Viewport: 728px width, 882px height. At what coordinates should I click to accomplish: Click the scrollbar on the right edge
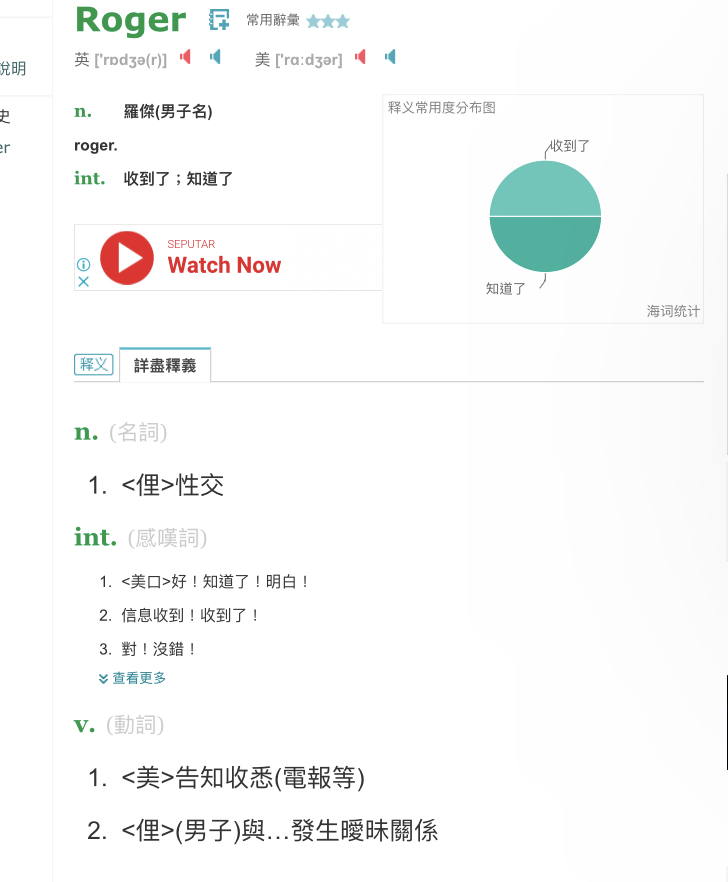[726, 720]
